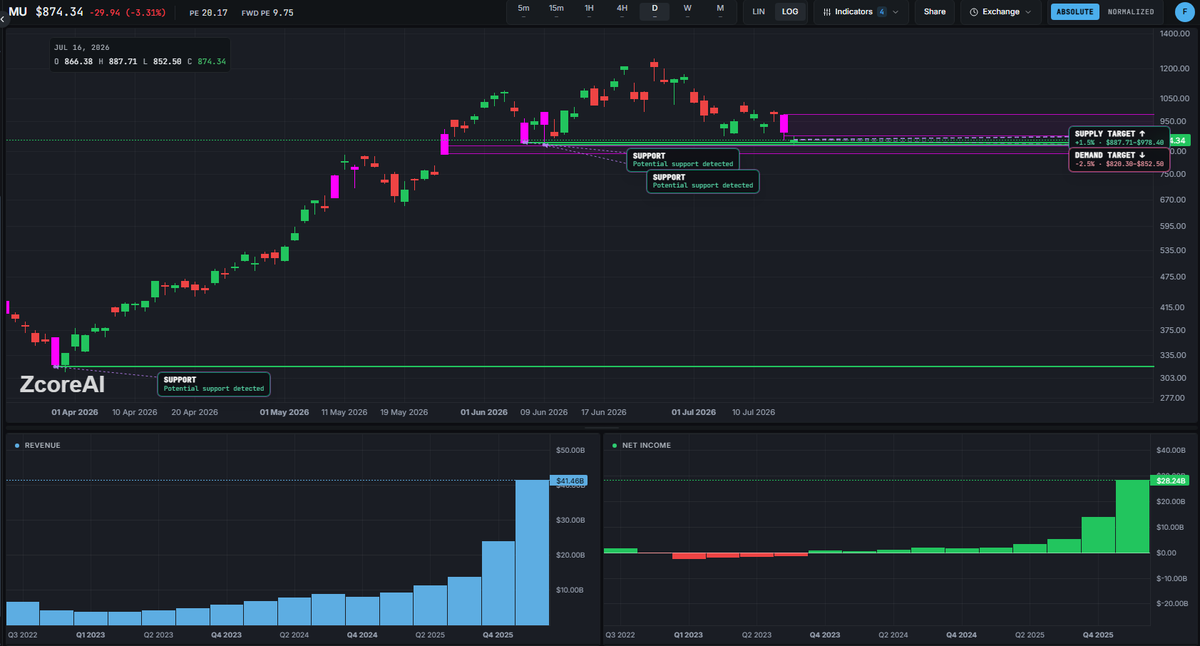This screenshot has height=646, width=1200.
Task: Click the 01 Jul 2026 date label
Action: pos(694,412)
